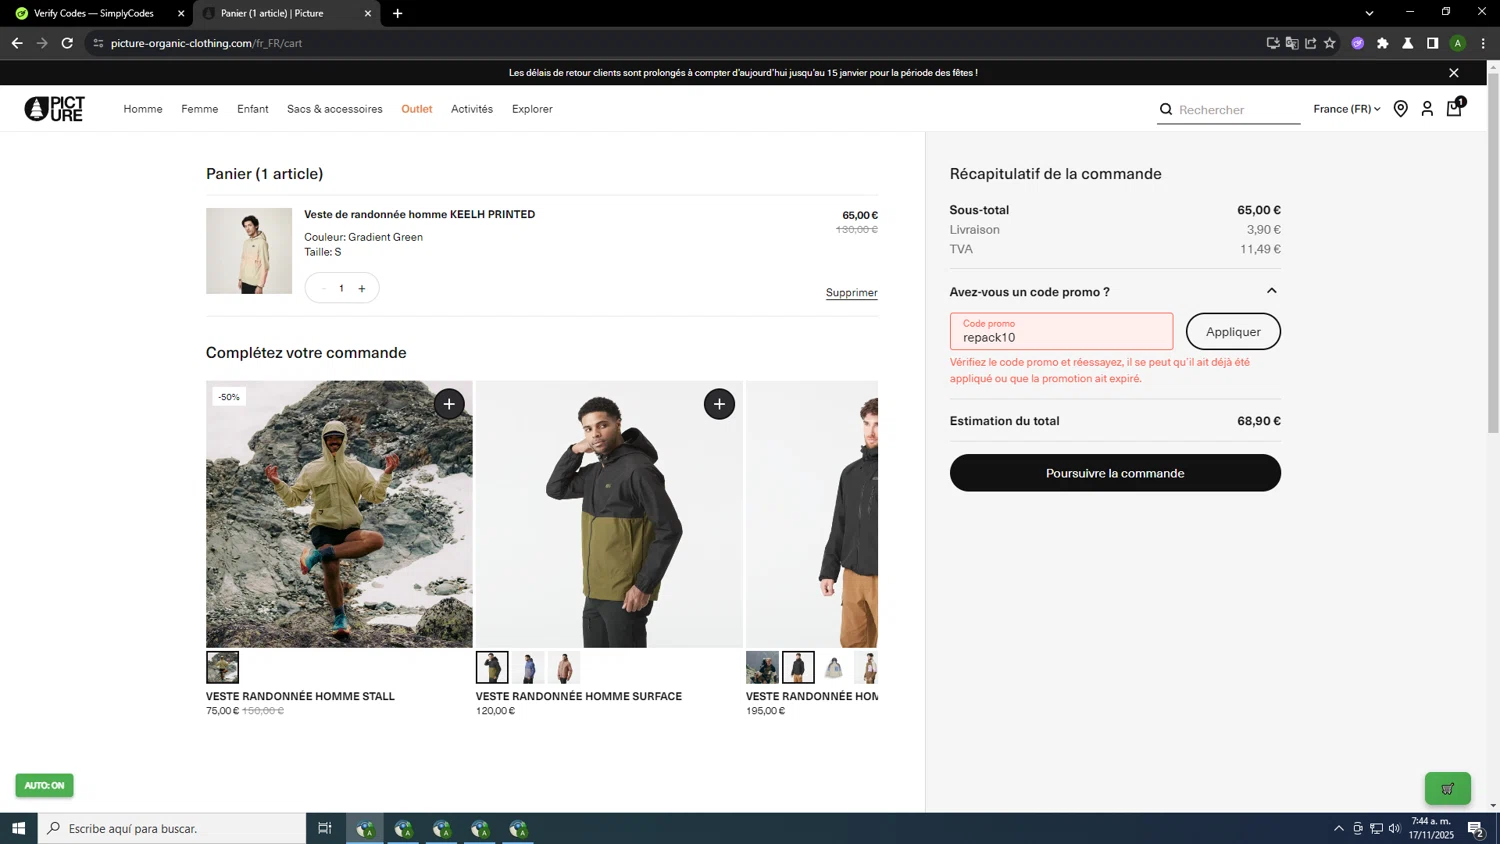The image size is (1500, 844).
Task: Select the Stall jacket color swatch
Action: click(222, 667)
